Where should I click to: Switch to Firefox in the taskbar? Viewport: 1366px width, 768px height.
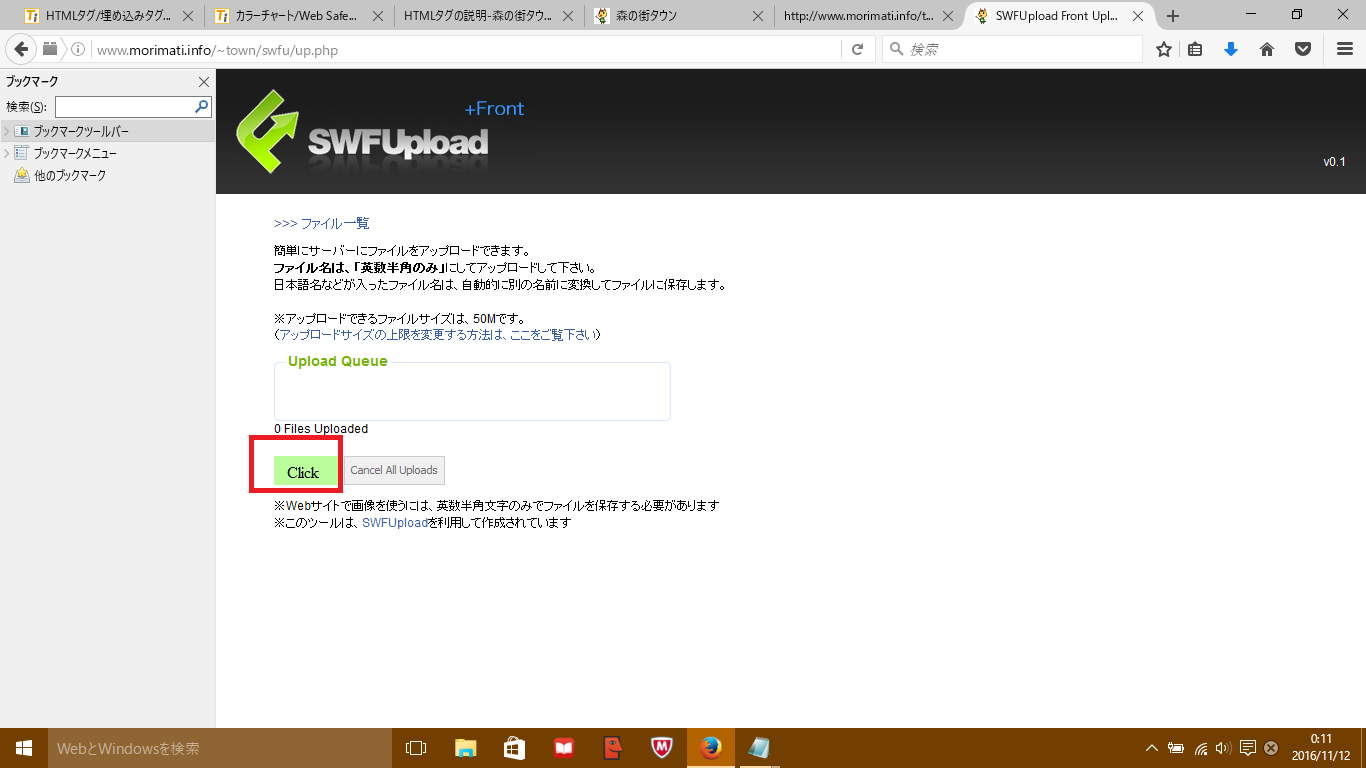[x=711, y=748]
